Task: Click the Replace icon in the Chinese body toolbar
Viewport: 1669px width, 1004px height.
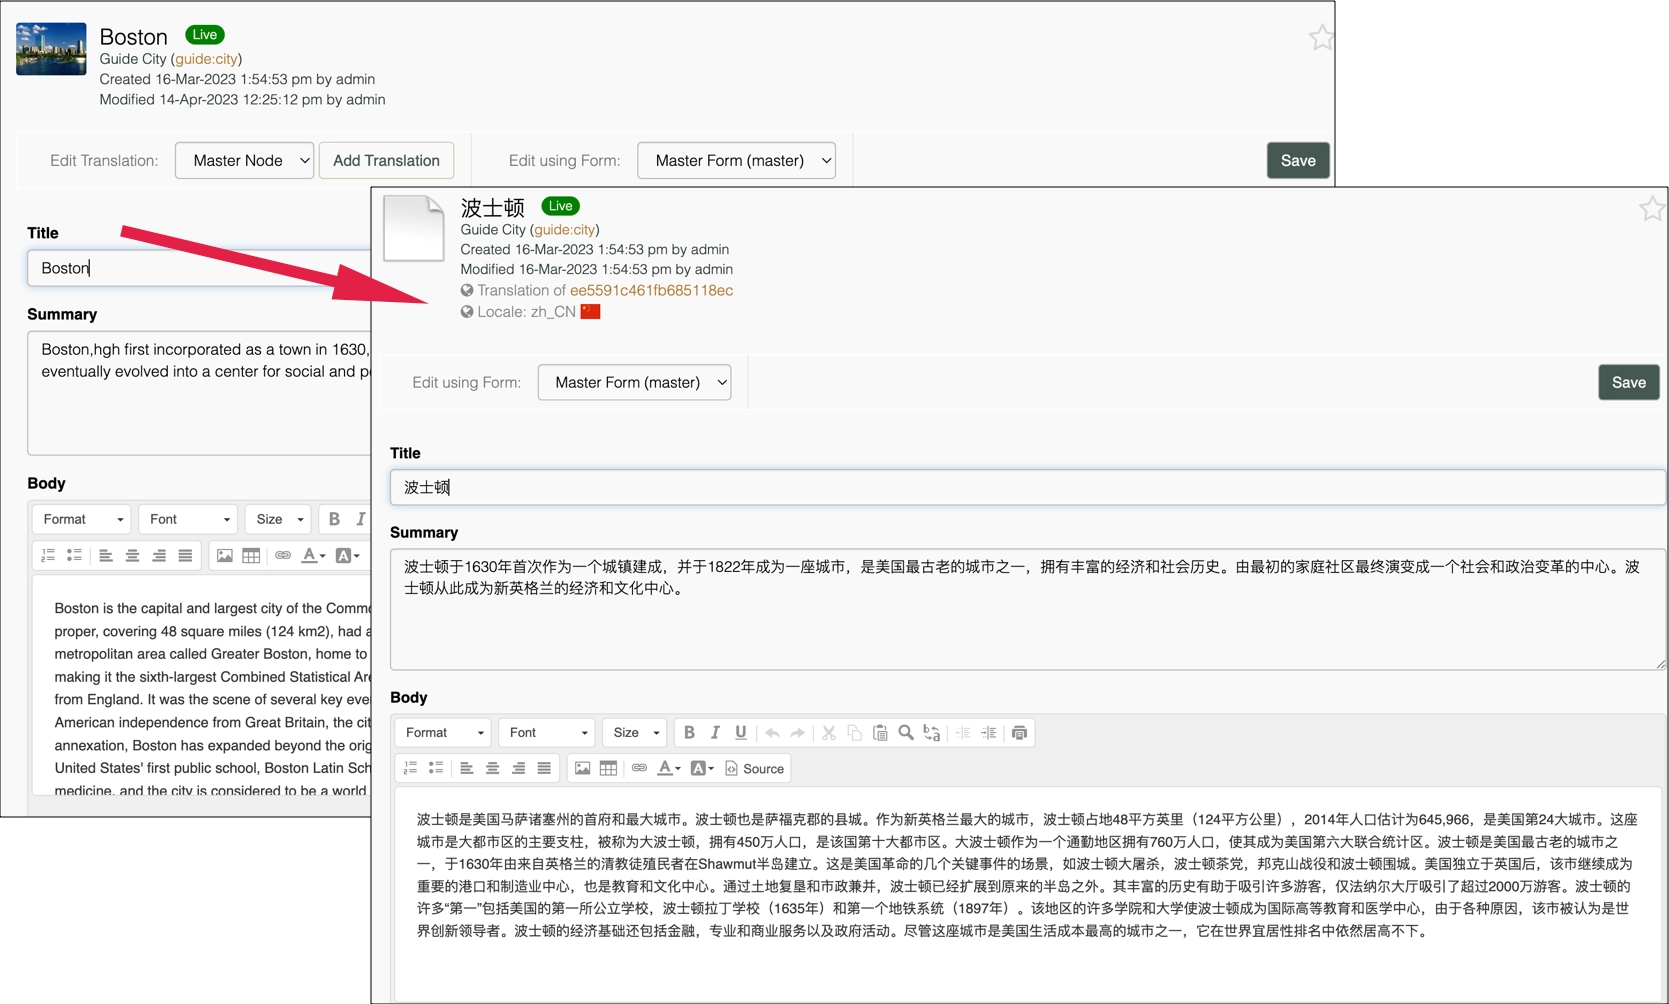Action: [932, 733]
